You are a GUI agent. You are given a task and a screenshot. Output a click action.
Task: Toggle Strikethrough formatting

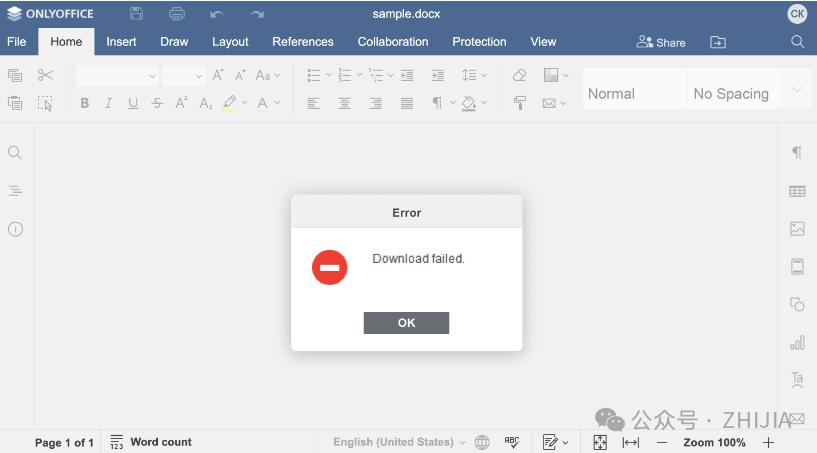(157, 103)
